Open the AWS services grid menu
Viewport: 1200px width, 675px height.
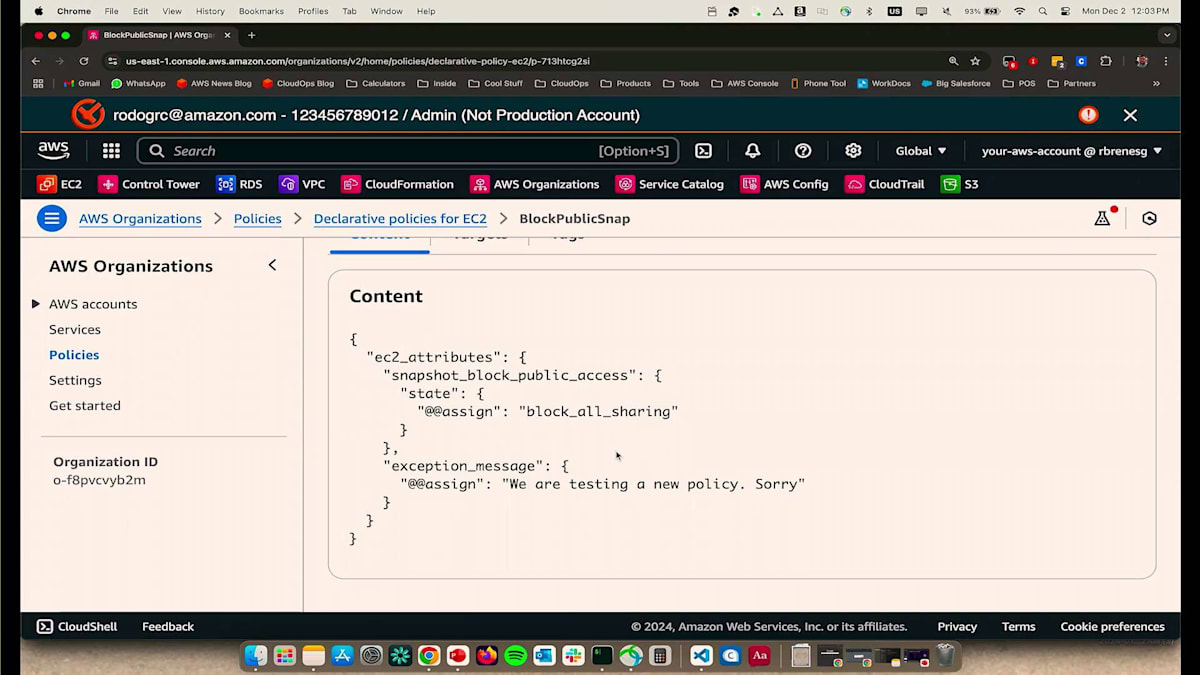point(111,151)
